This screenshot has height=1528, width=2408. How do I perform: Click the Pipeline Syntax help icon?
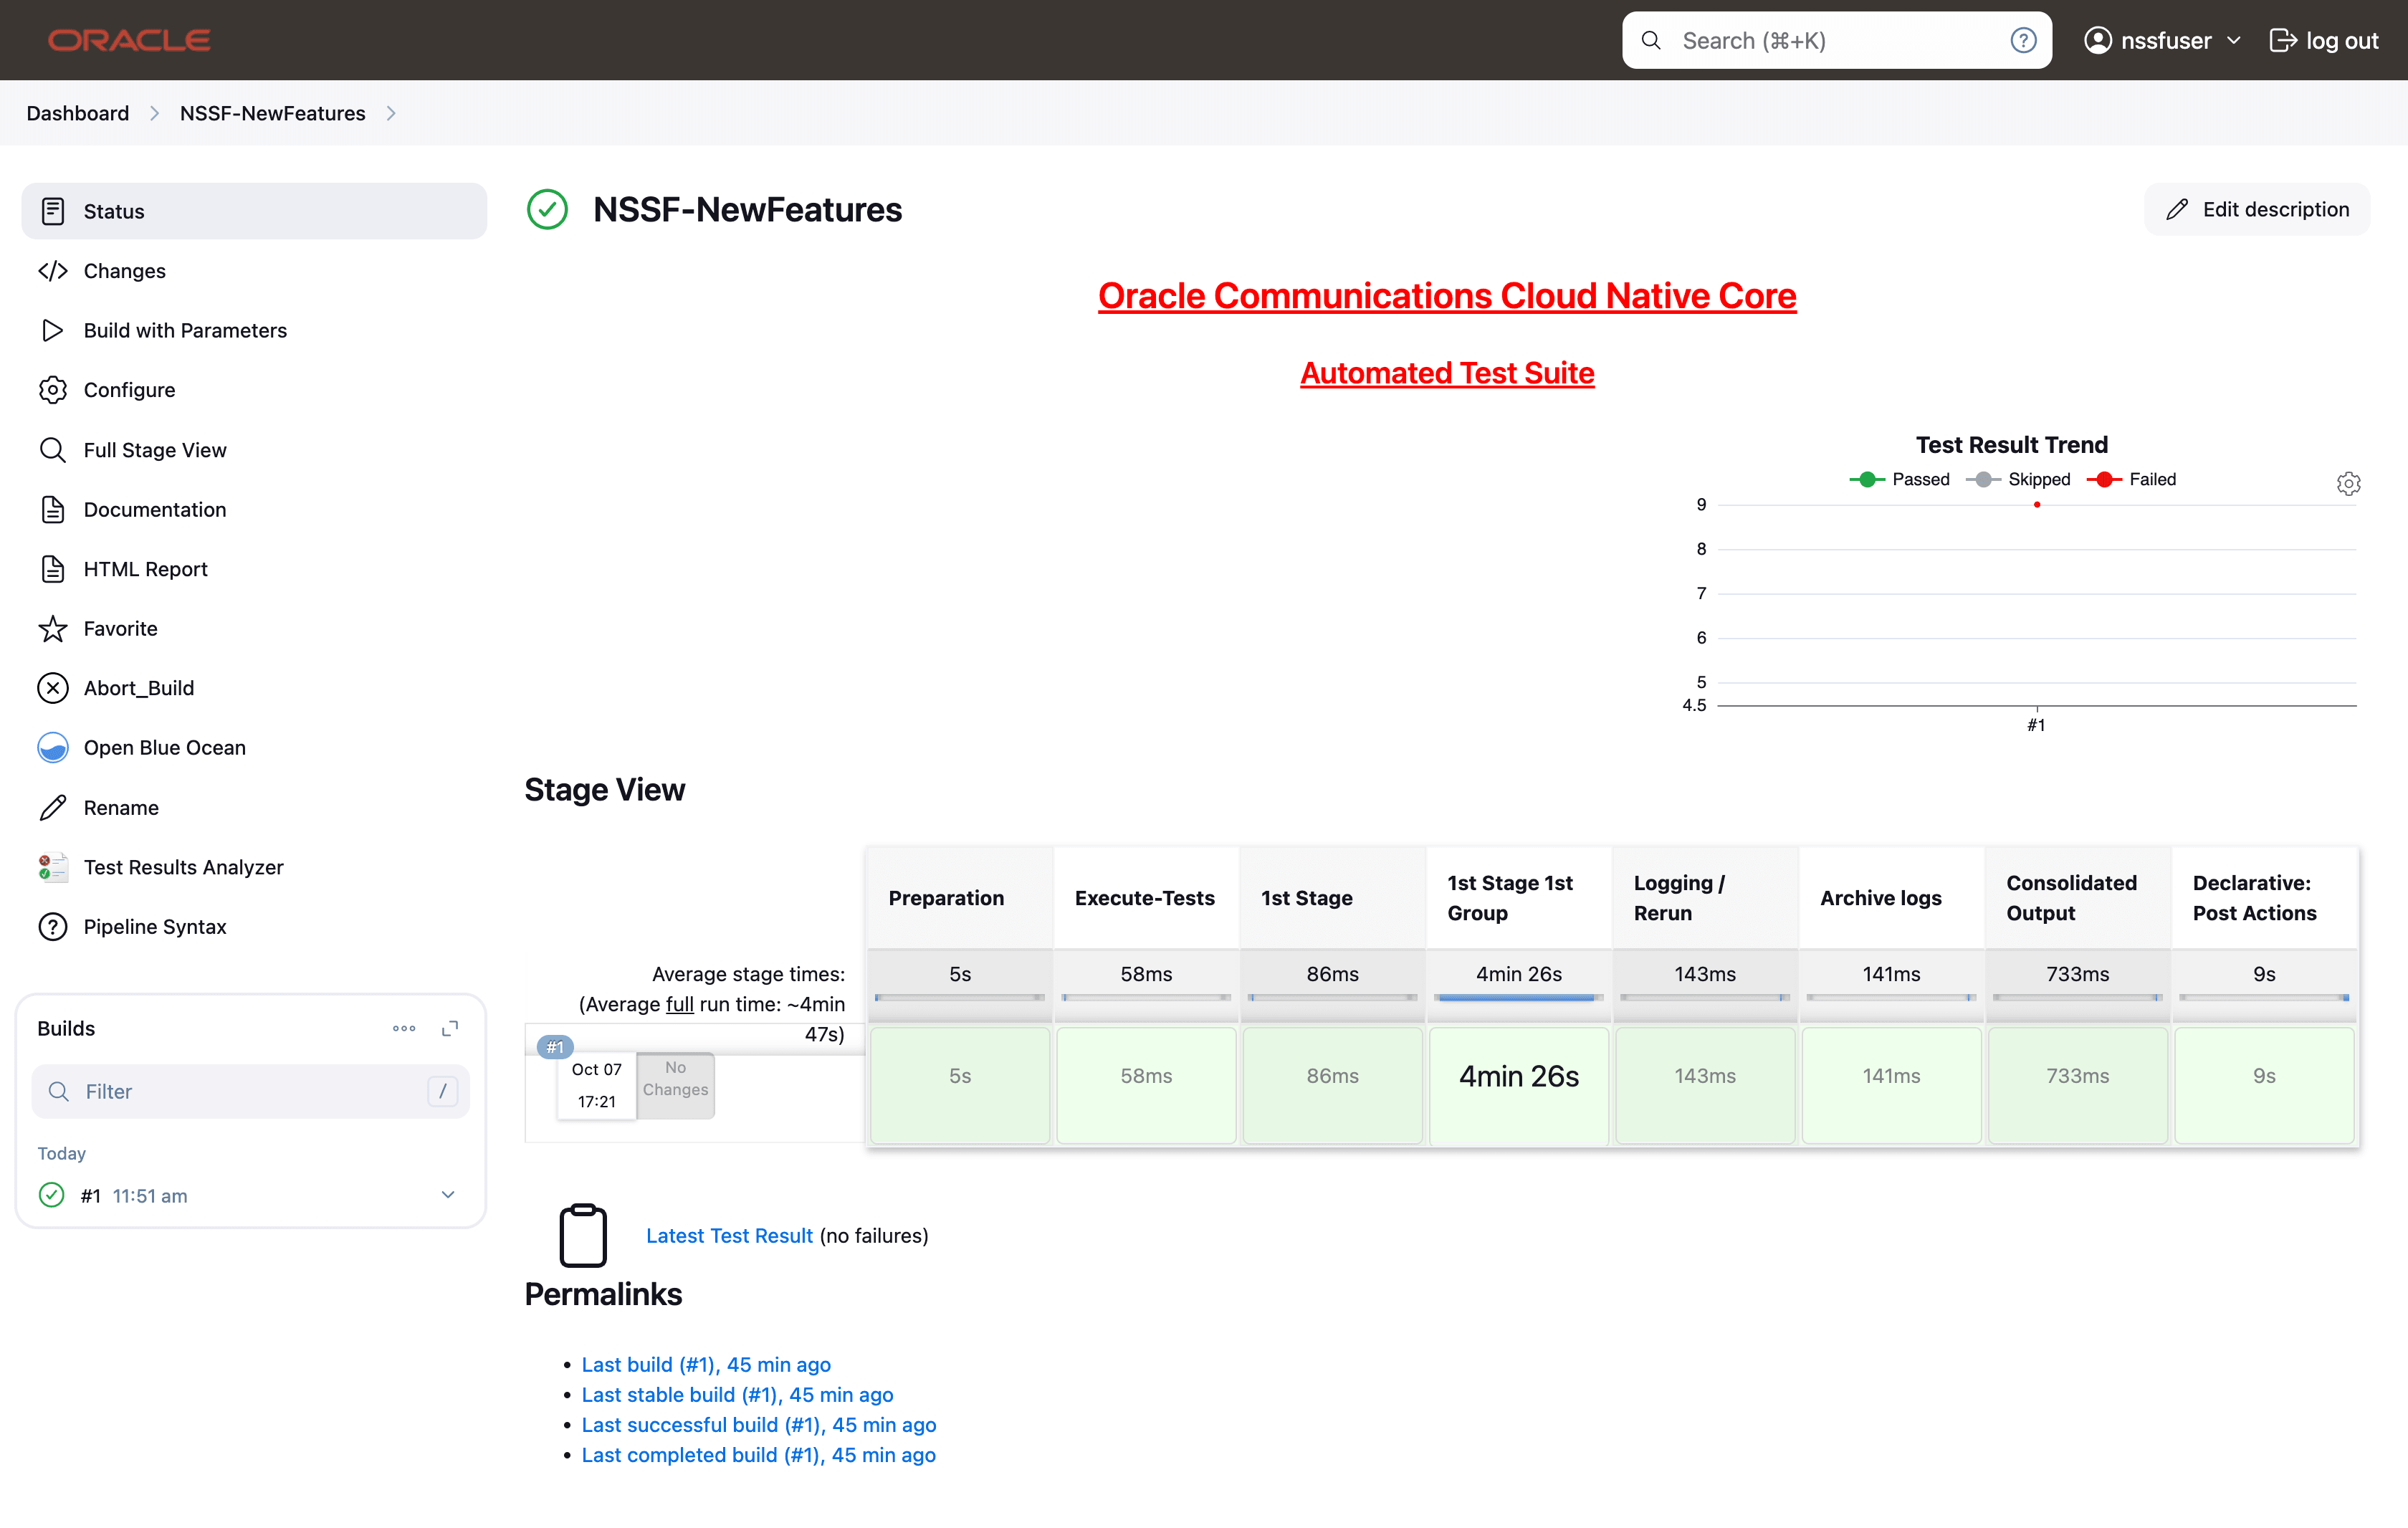[x=52, y=927]
